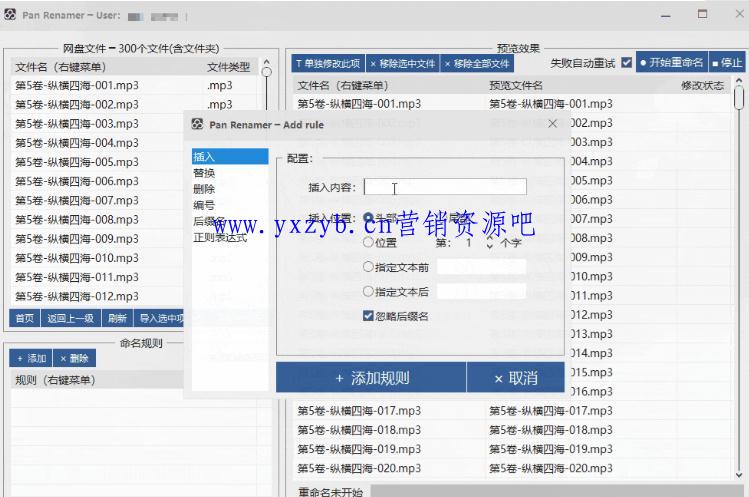The image size is (749, 497).
Task: Confirm with the + 添加规则 button
Action: (x=371, y=378)
